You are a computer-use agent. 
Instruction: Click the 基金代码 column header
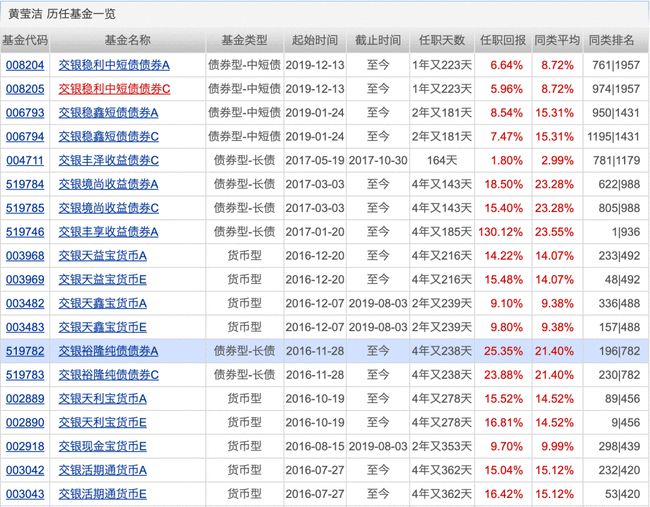(x=25, y=40)
